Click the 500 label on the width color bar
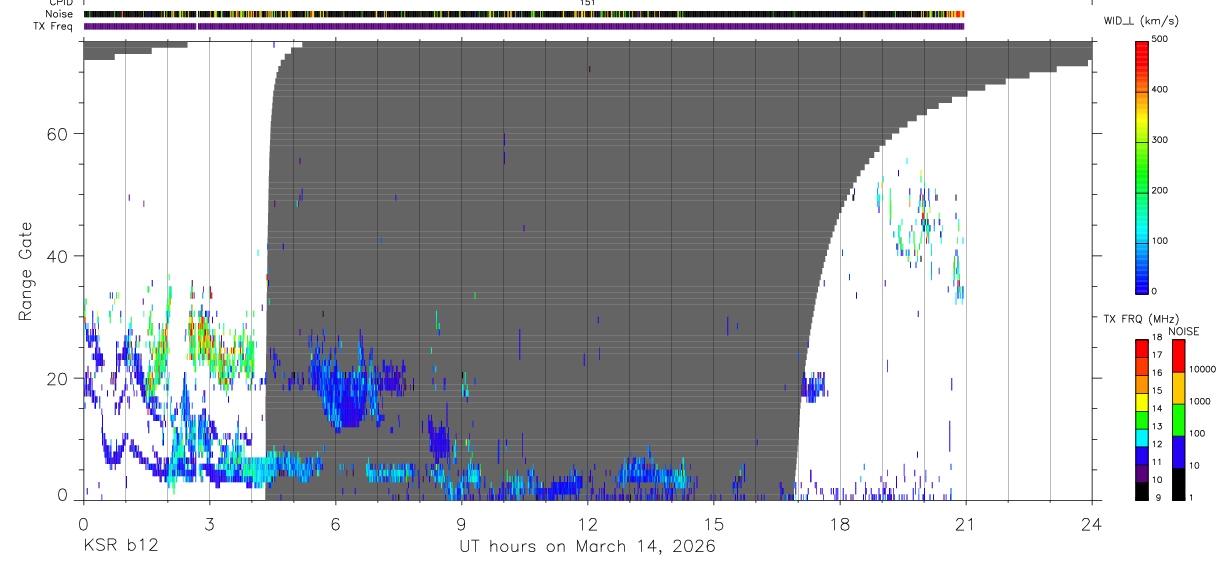Image resolution: width=1228 pixels, height=567 pixels. tap(1160, 39)
